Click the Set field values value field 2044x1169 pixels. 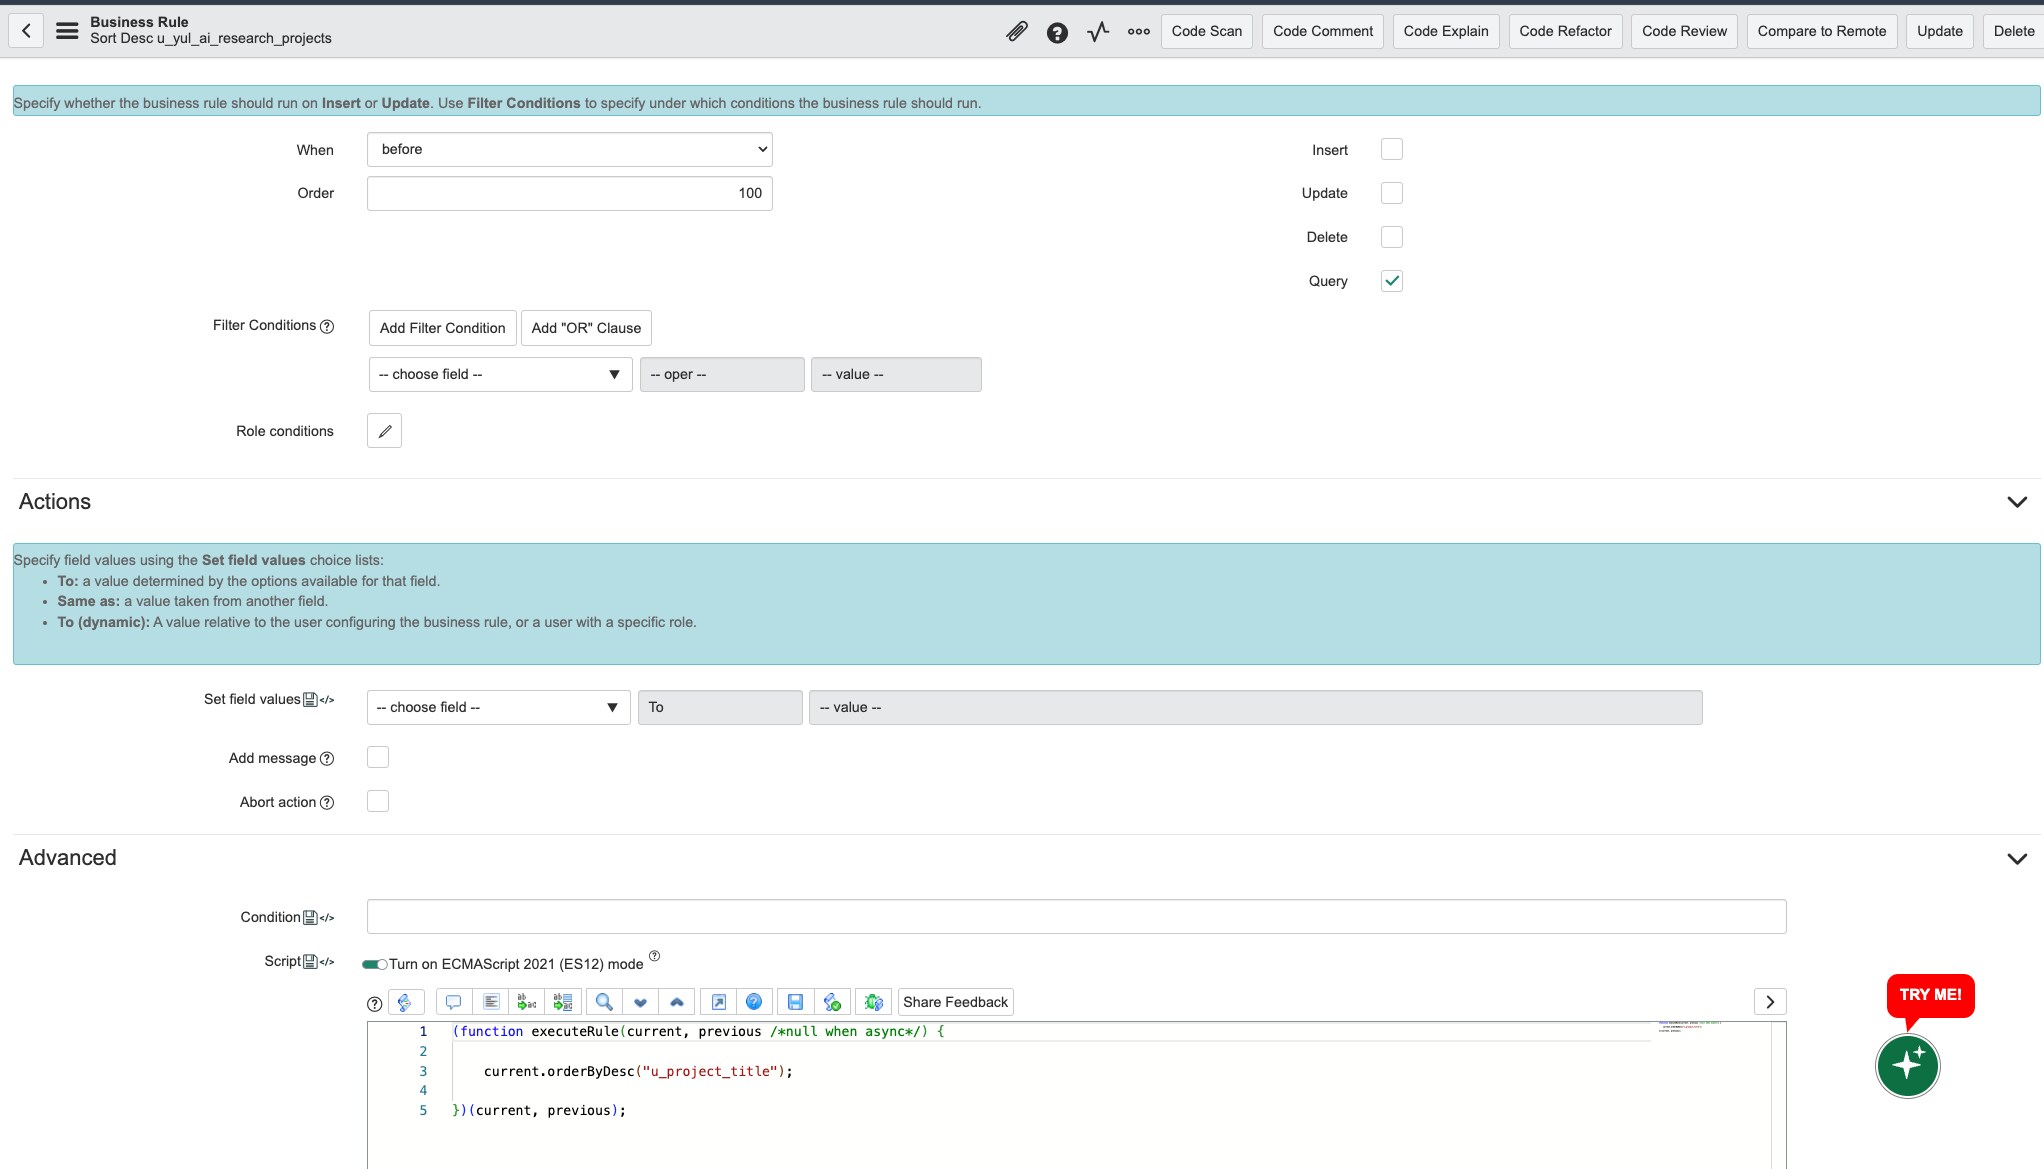[x=1255, y=707]
